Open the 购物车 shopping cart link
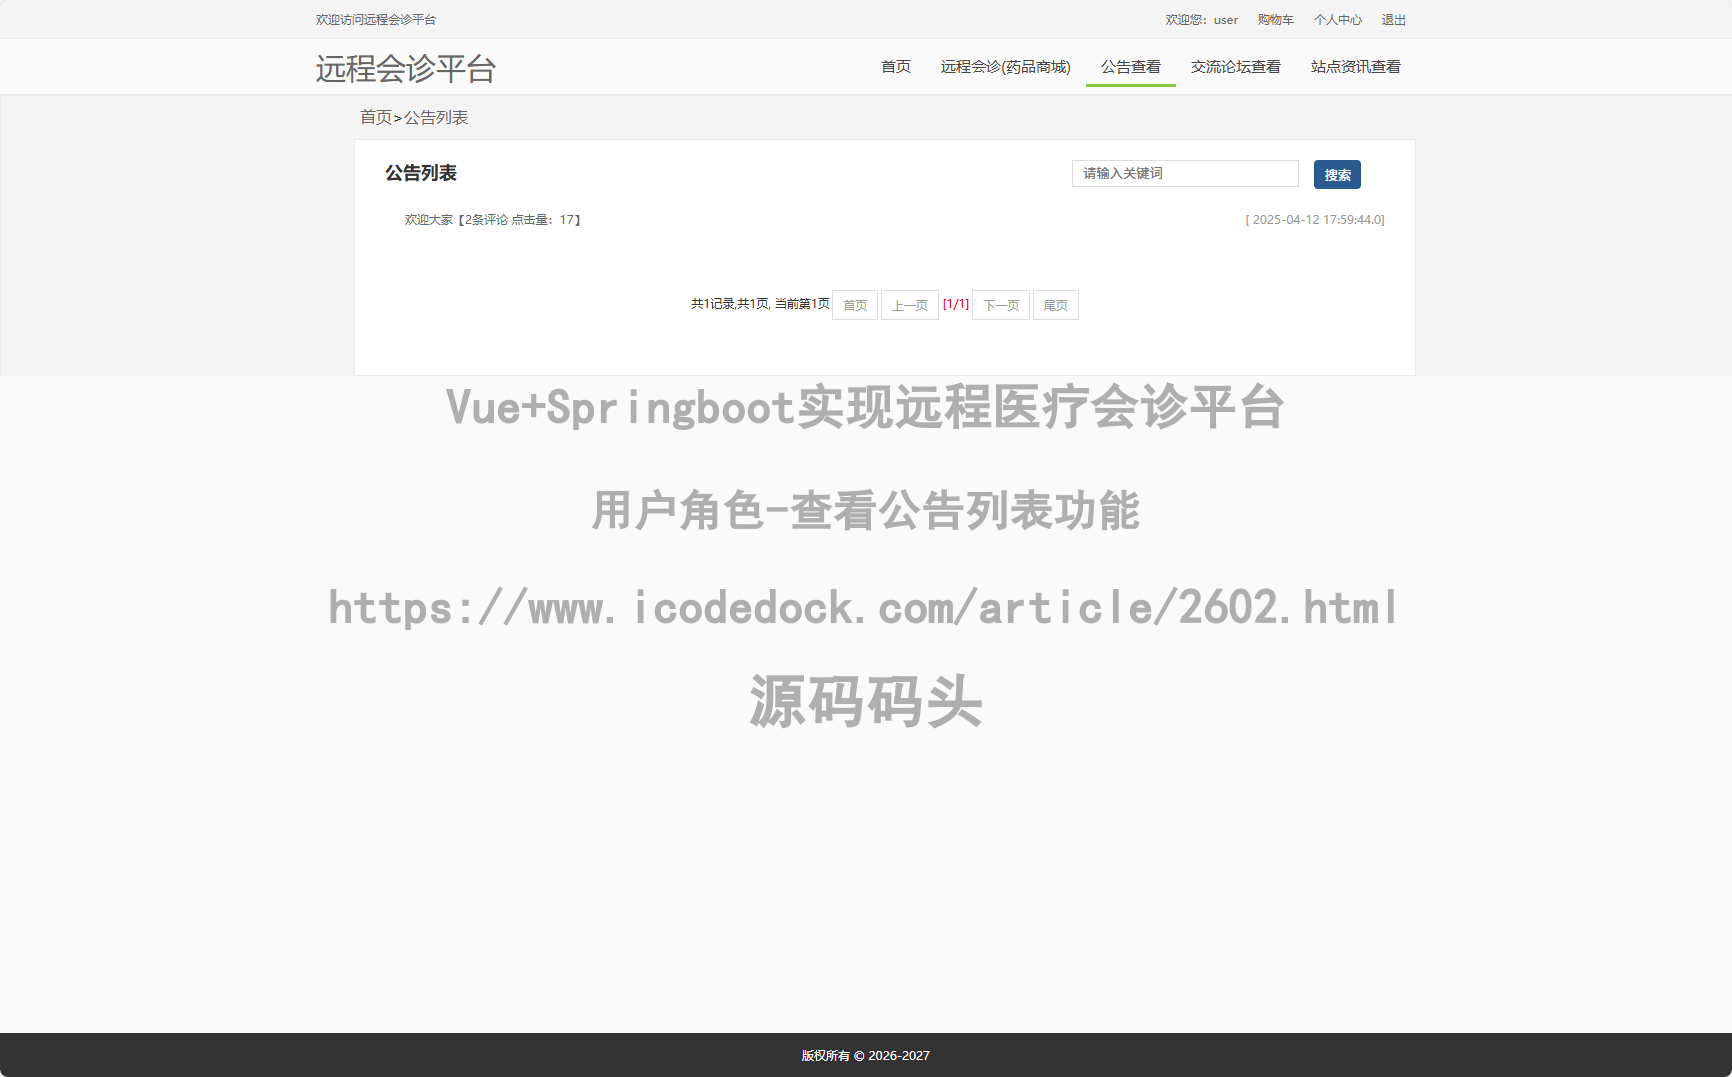The width and height of the screenshot is (1732, 1077). point(1275,19)
